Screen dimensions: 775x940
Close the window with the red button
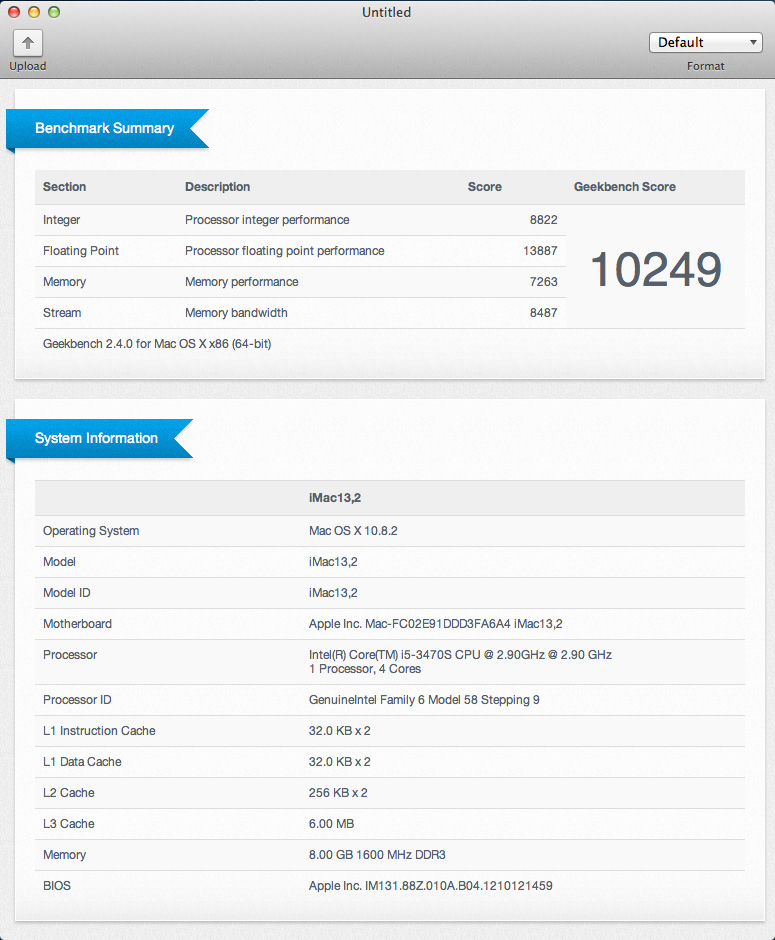(x=14, y=12)
